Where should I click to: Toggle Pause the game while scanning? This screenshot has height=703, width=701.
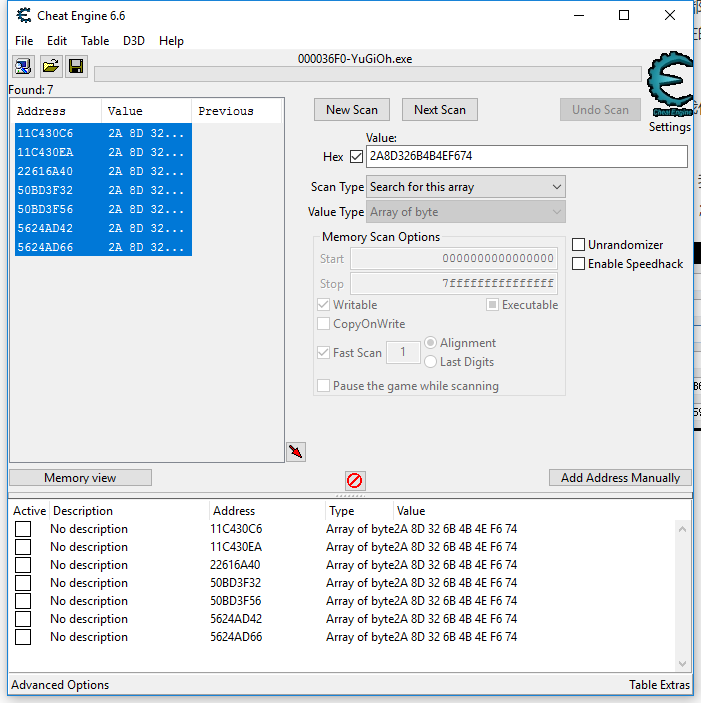[x=323, y=386]
